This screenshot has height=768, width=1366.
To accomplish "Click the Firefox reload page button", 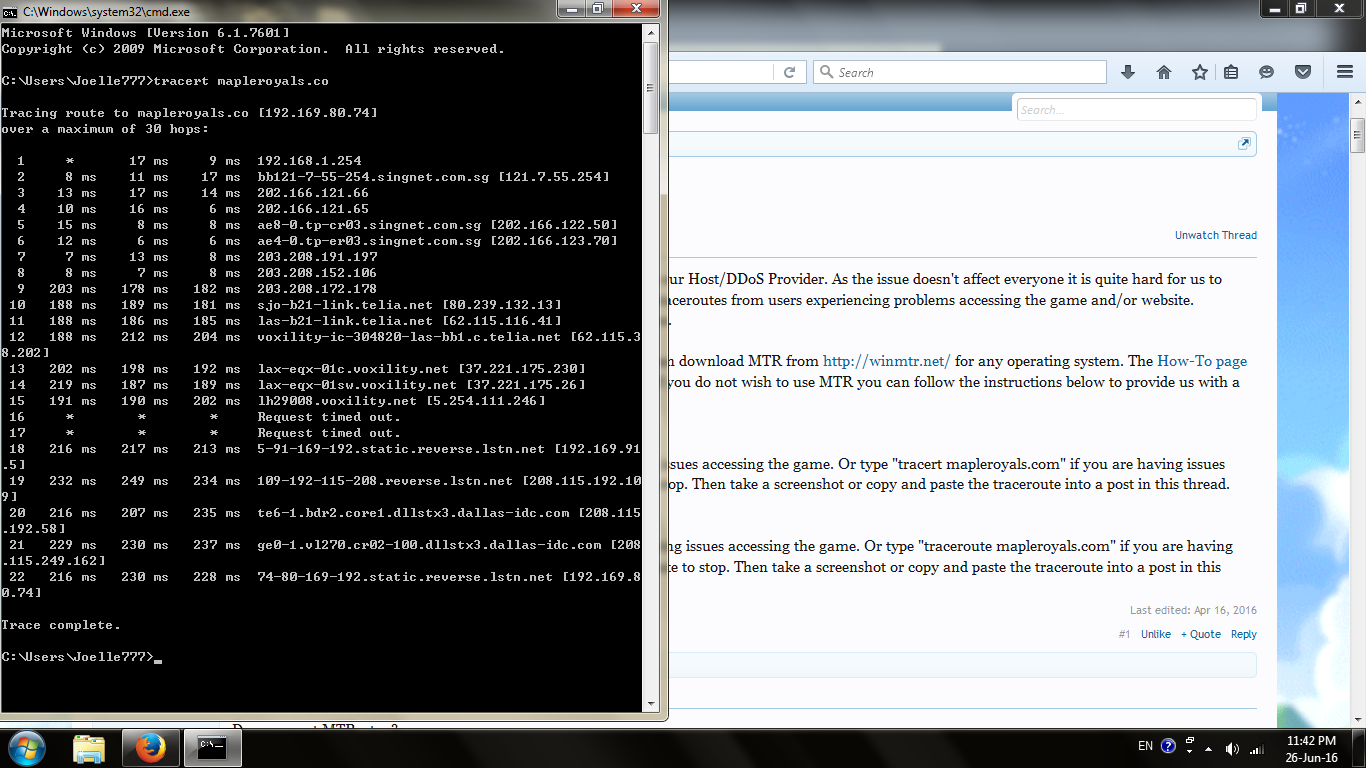I will click(x=789, y=72).
